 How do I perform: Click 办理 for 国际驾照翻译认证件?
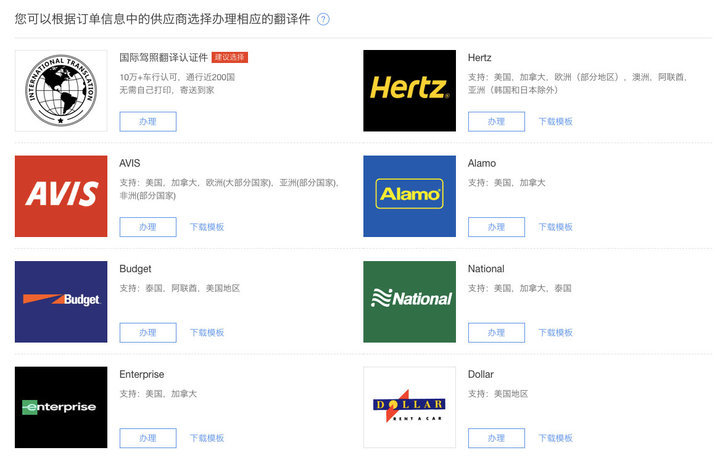click(x=148, y=121)
